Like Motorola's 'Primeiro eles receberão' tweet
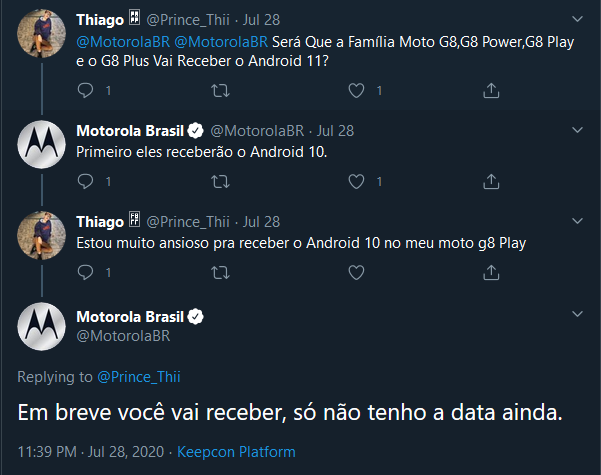Image resolution: width=601 pixels, height=475 pixels. pos(355,181)
